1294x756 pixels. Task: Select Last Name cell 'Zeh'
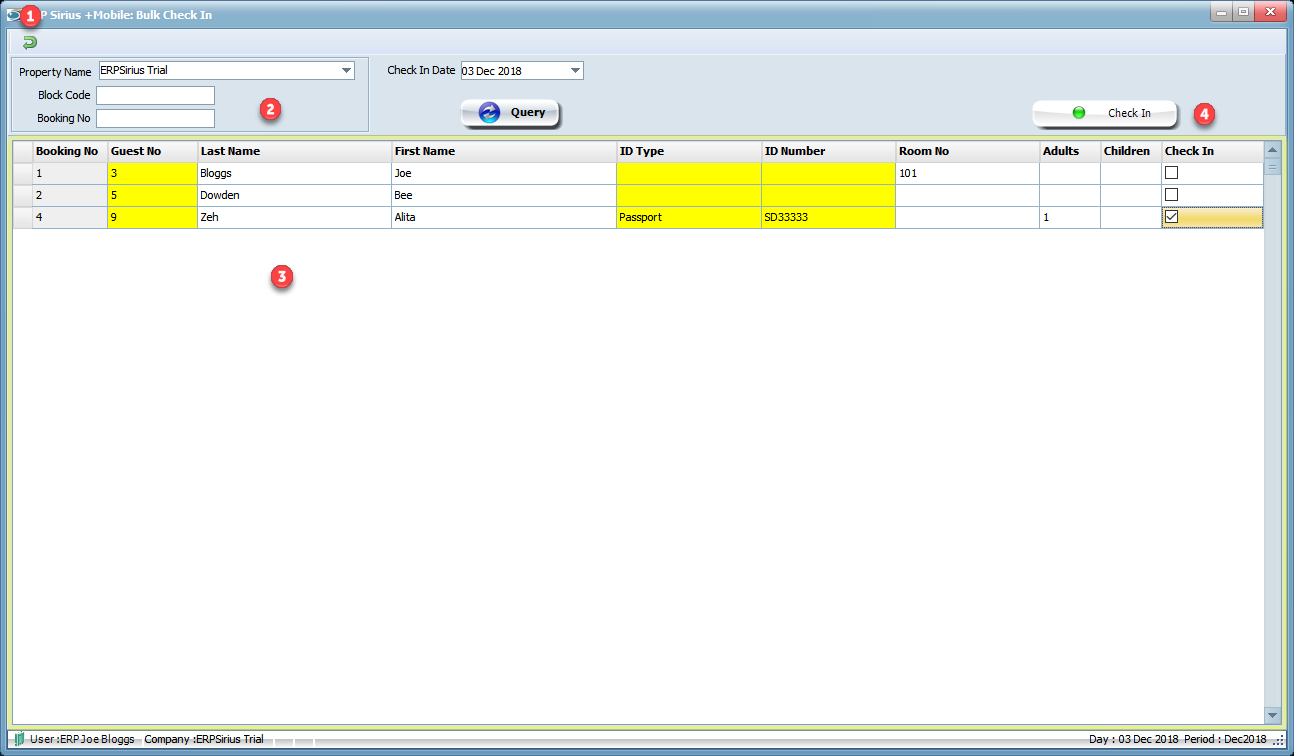[294, 217]
